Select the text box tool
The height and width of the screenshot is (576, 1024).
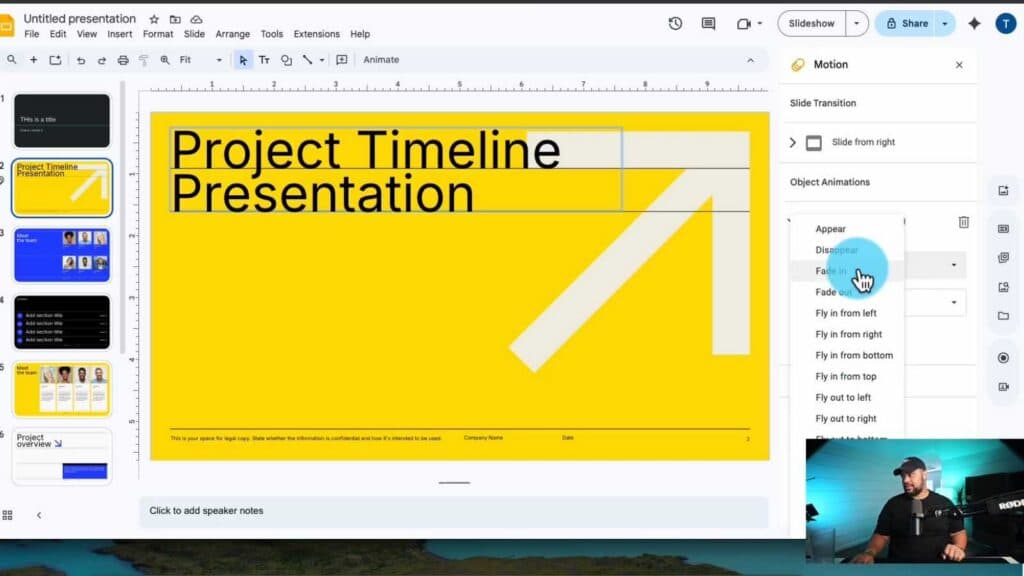[x=264, y=60]
